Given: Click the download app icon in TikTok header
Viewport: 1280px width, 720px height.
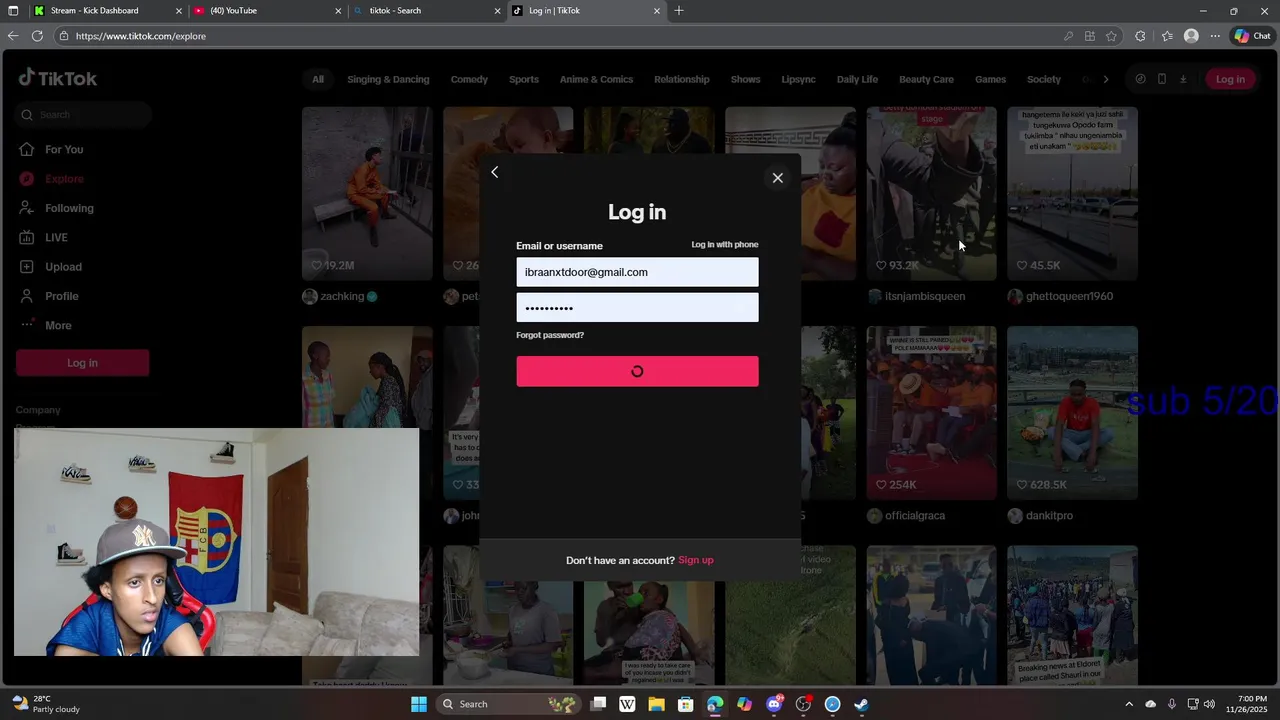Looking at the screenshot, I should coord(1183,79).
